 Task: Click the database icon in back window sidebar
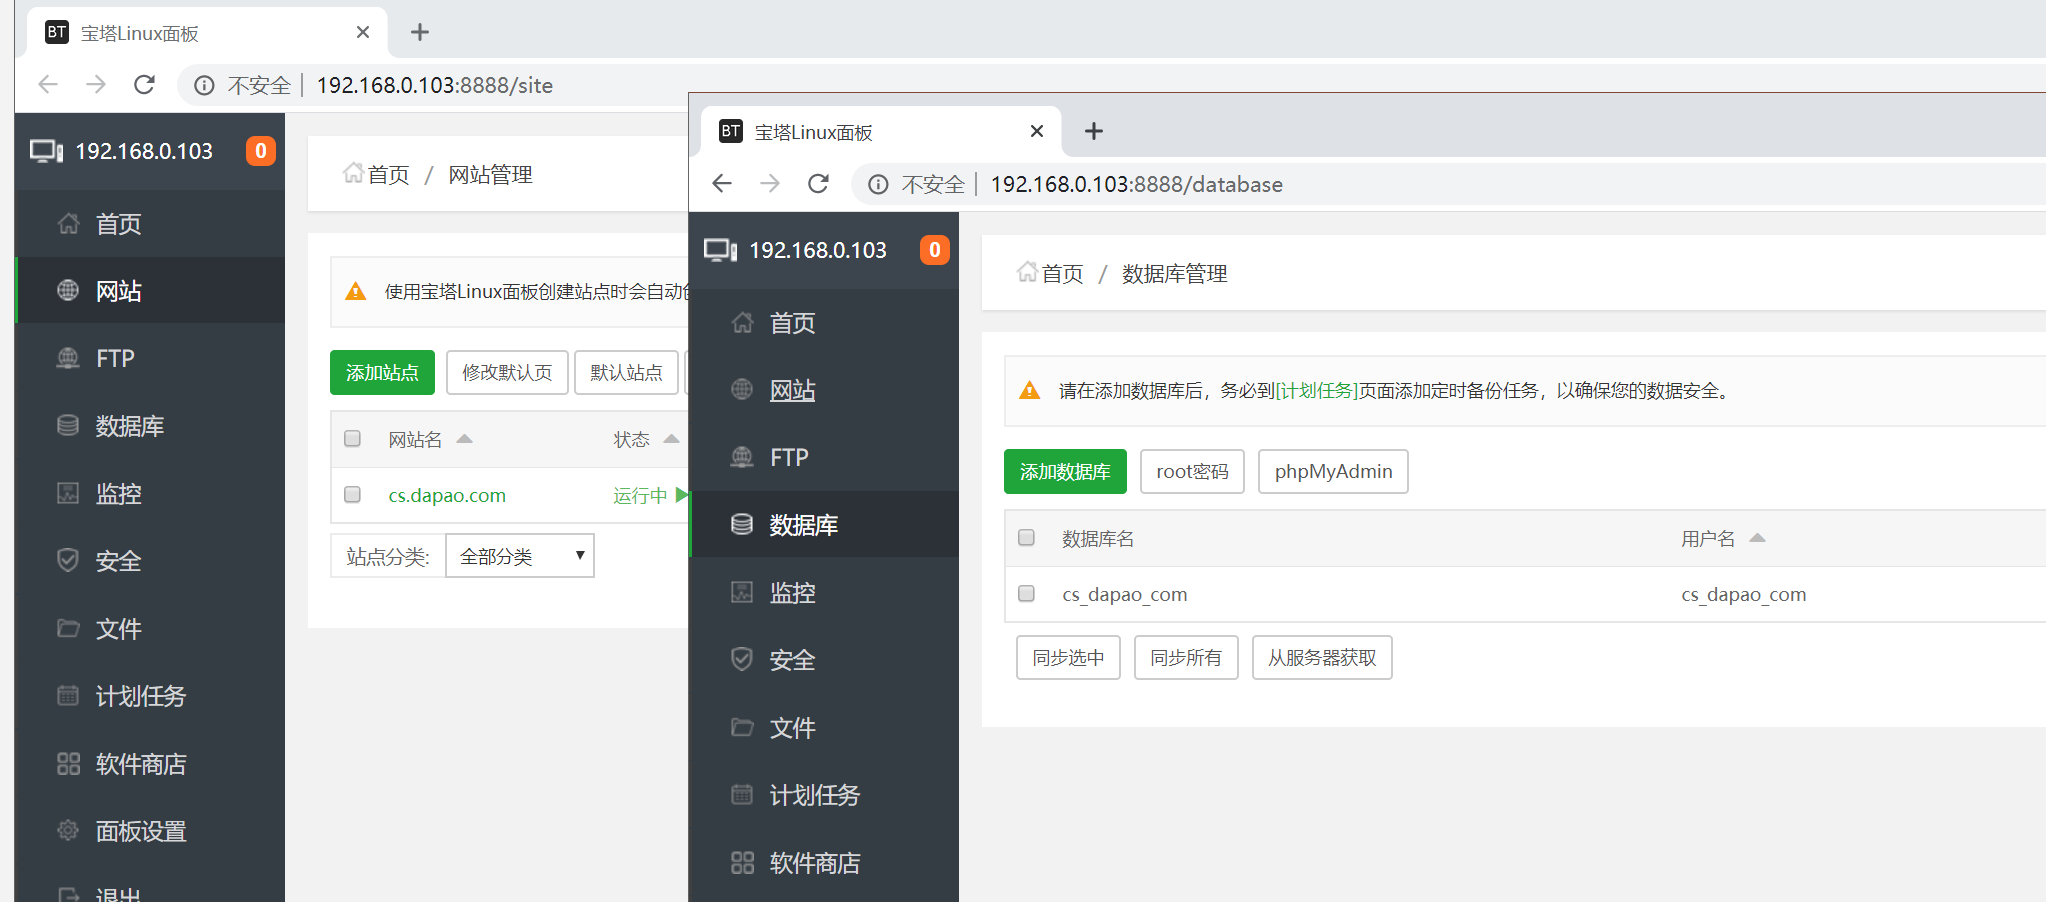[68, 425]
